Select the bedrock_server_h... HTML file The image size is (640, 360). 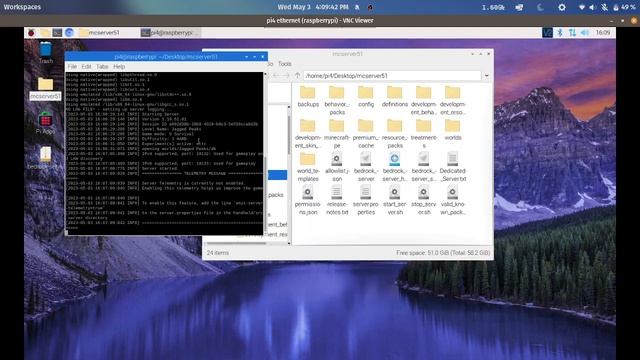[x=395, y=167]
